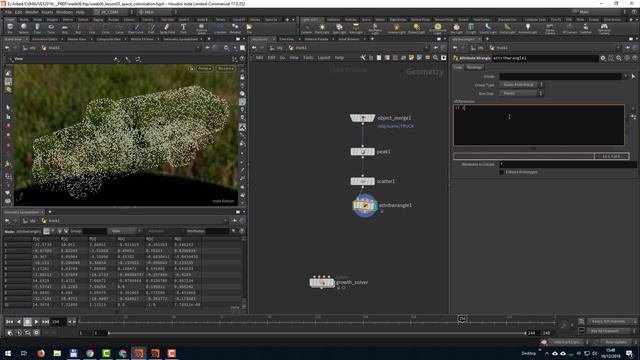Stop playback on the playbar
Viewport: 640px width, 360px height.
pos(27,322)
